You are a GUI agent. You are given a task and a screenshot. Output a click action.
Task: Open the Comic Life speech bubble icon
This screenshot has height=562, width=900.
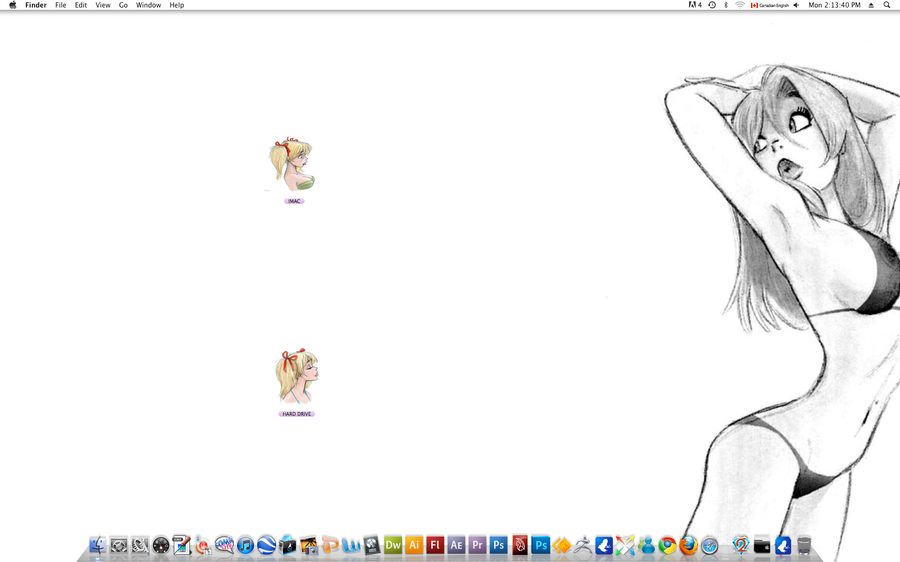tap(224, 544)
